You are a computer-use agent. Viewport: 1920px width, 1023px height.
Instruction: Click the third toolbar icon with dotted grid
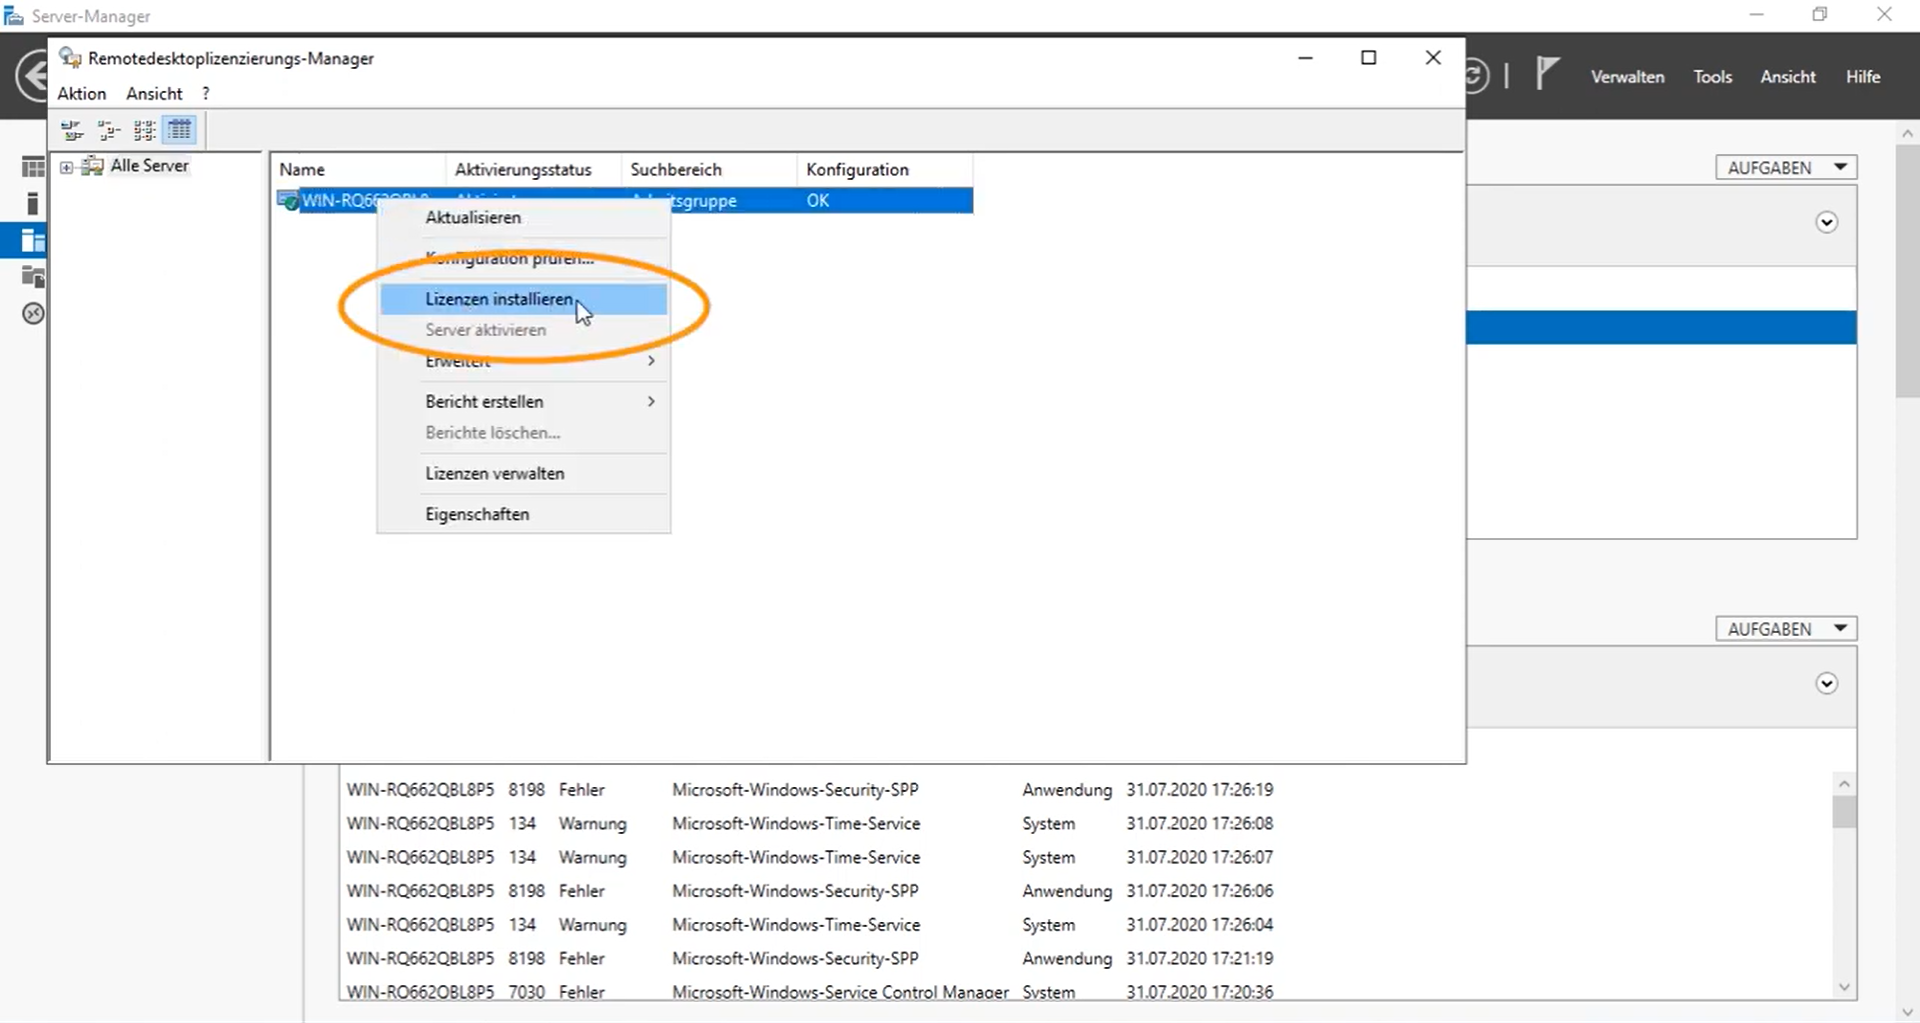pos(144,130)
